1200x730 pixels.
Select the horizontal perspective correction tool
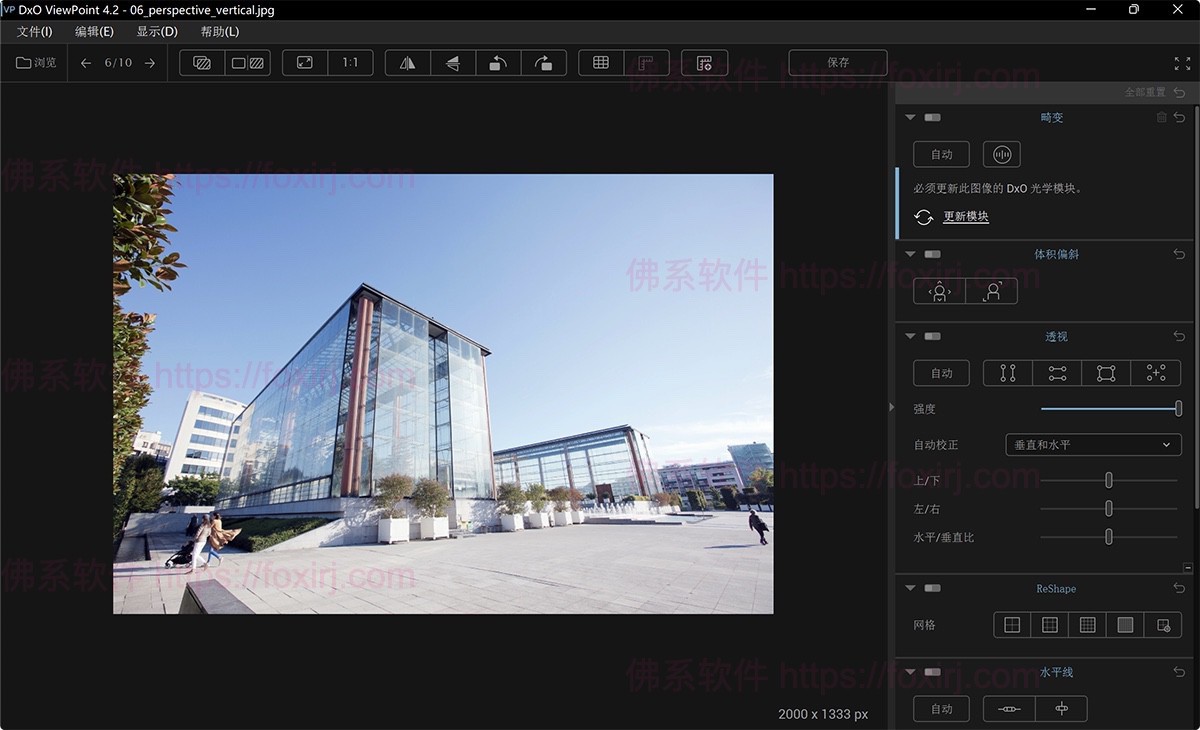point(1056,372)
